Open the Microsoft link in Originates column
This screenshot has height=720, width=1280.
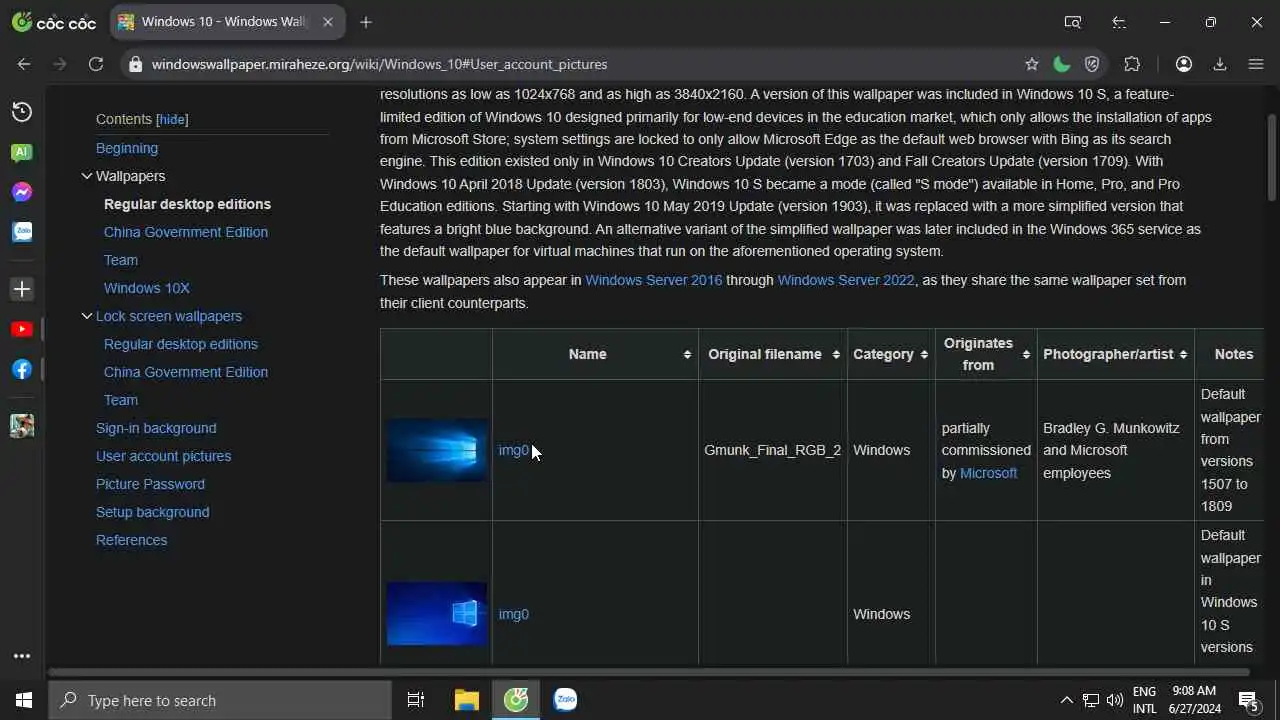pyautogui.click(x=988, y=473)
